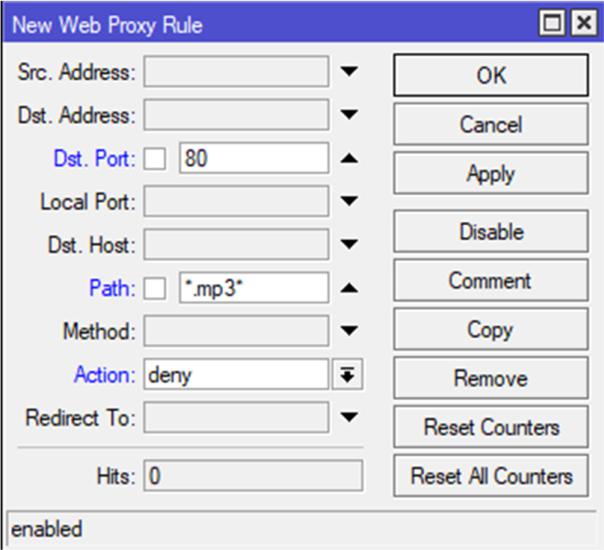Disable this proxy rule
This screenshot has width=604, height=550.
pyautogui.click(x=491, y=232)
